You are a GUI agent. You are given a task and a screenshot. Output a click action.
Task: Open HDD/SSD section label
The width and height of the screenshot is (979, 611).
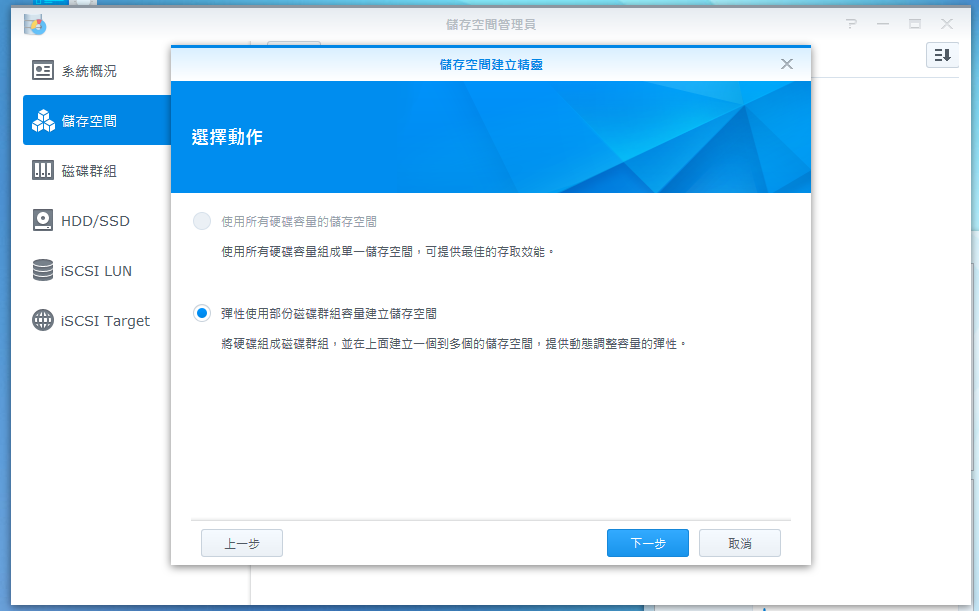96,221
